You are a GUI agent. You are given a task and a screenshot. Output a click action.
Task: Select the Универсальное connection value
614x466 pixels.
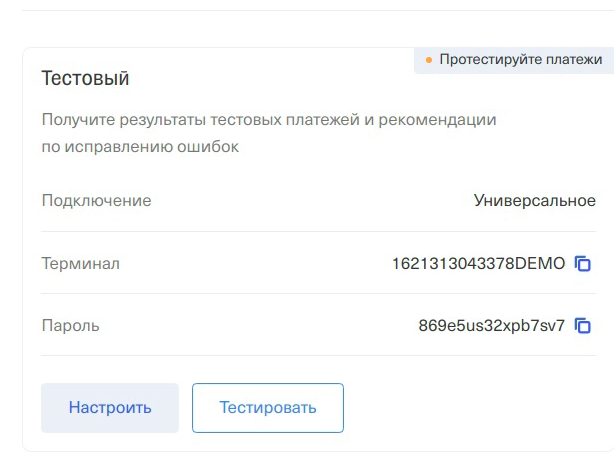[535, 200]
